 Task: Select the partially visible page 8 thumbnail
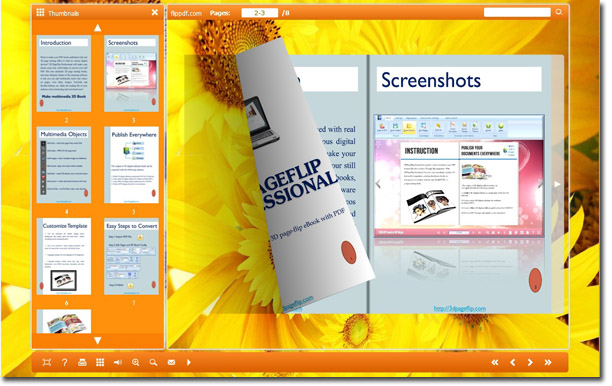point(64,321)
